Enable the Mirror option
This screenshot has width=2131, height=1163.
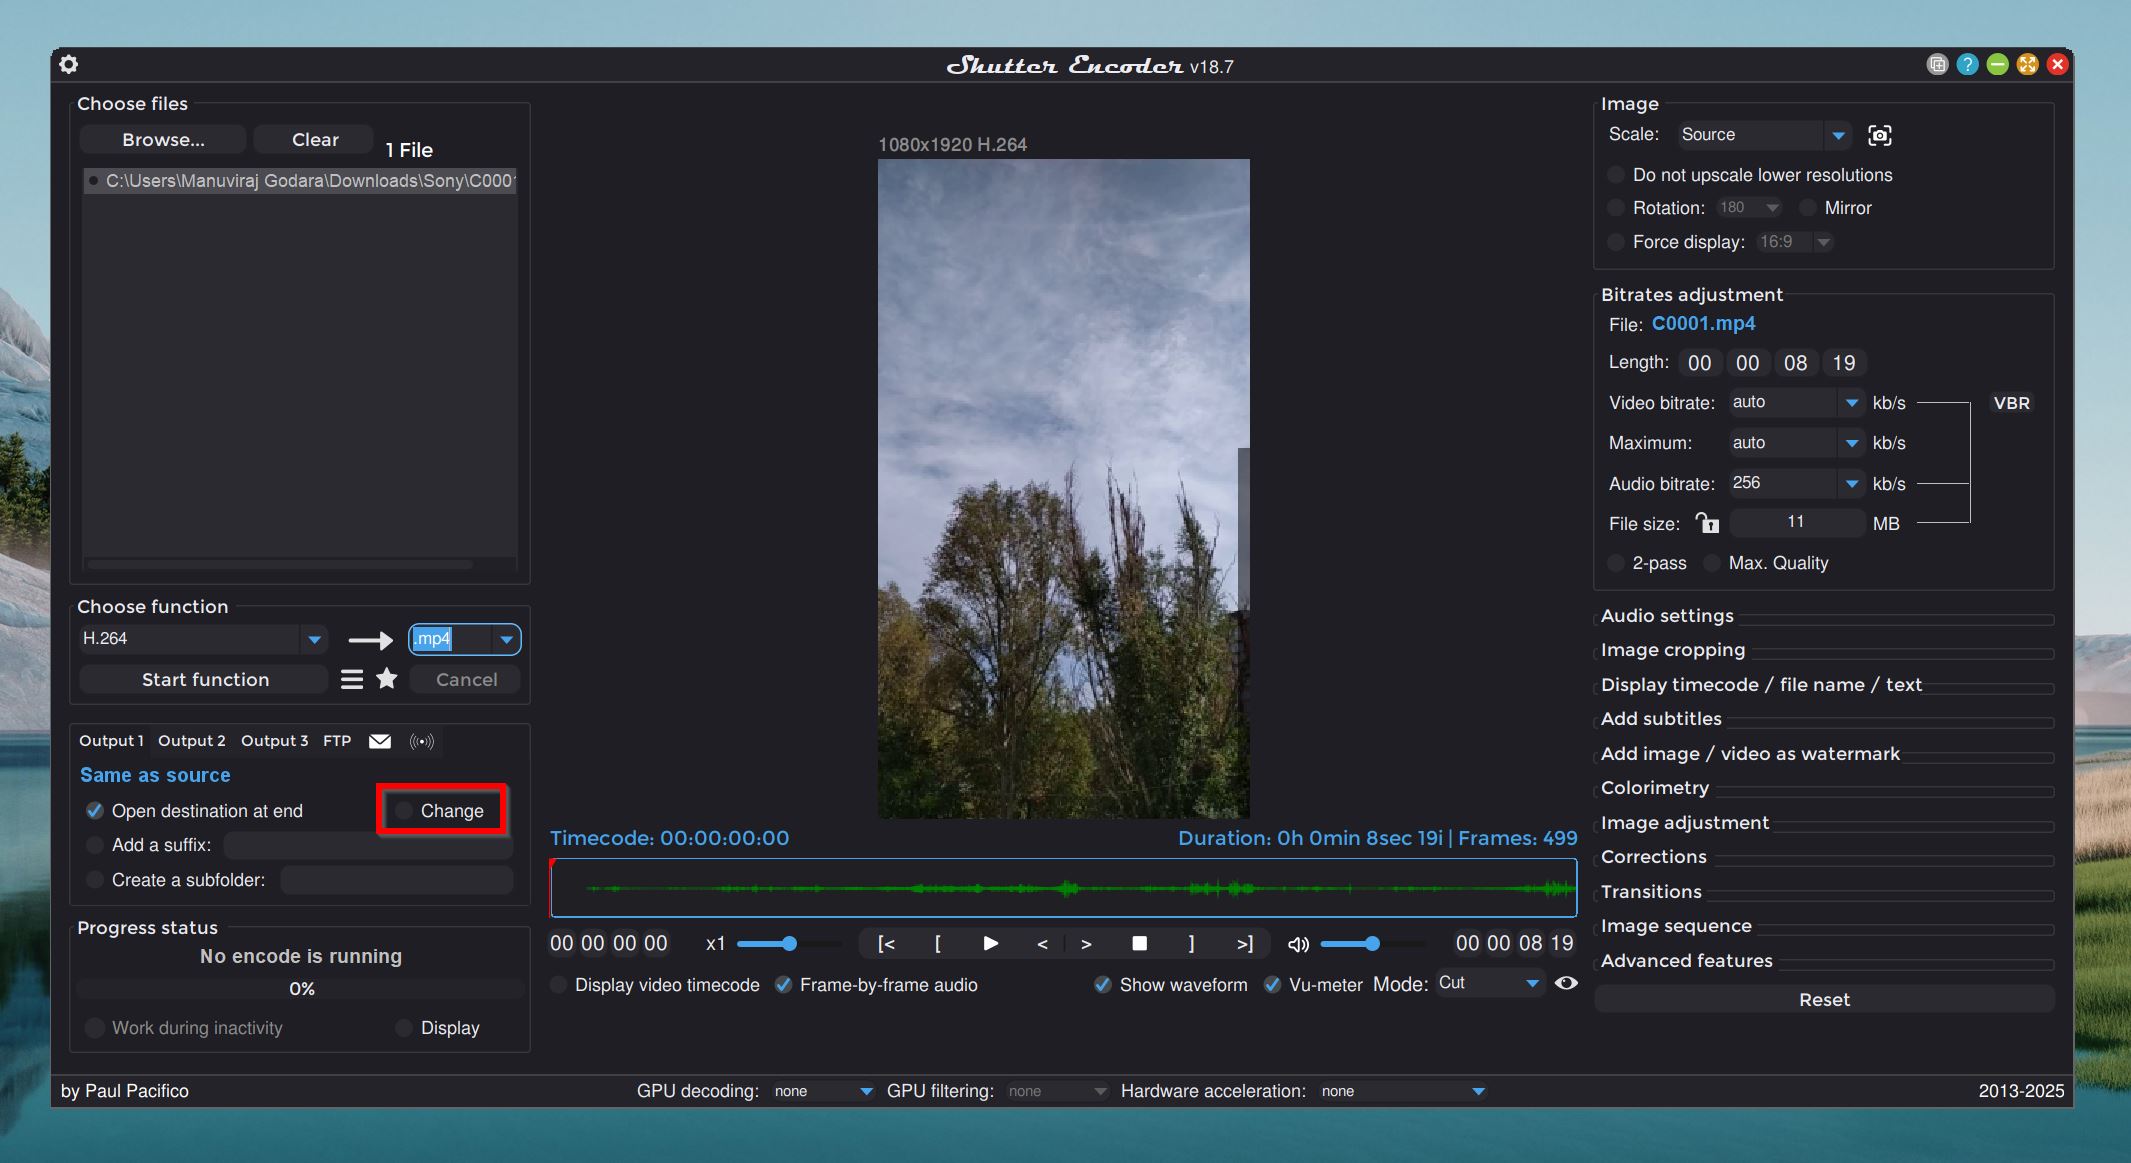pyautogui.click(x=1807, y=208)
